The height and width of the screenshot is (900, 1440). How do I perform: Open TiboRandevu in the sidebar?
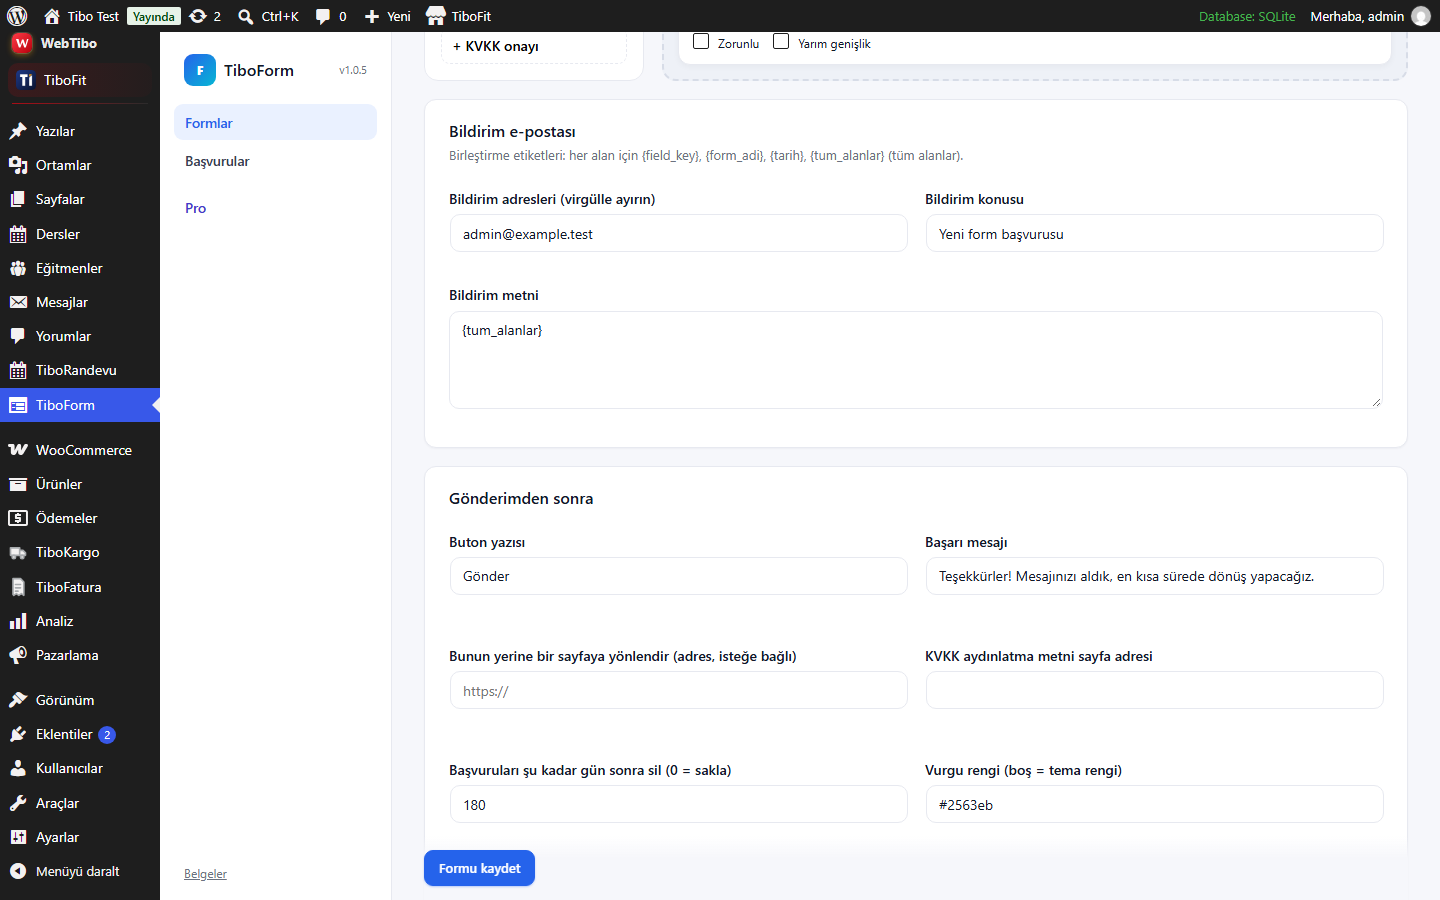tap(80, 370)
